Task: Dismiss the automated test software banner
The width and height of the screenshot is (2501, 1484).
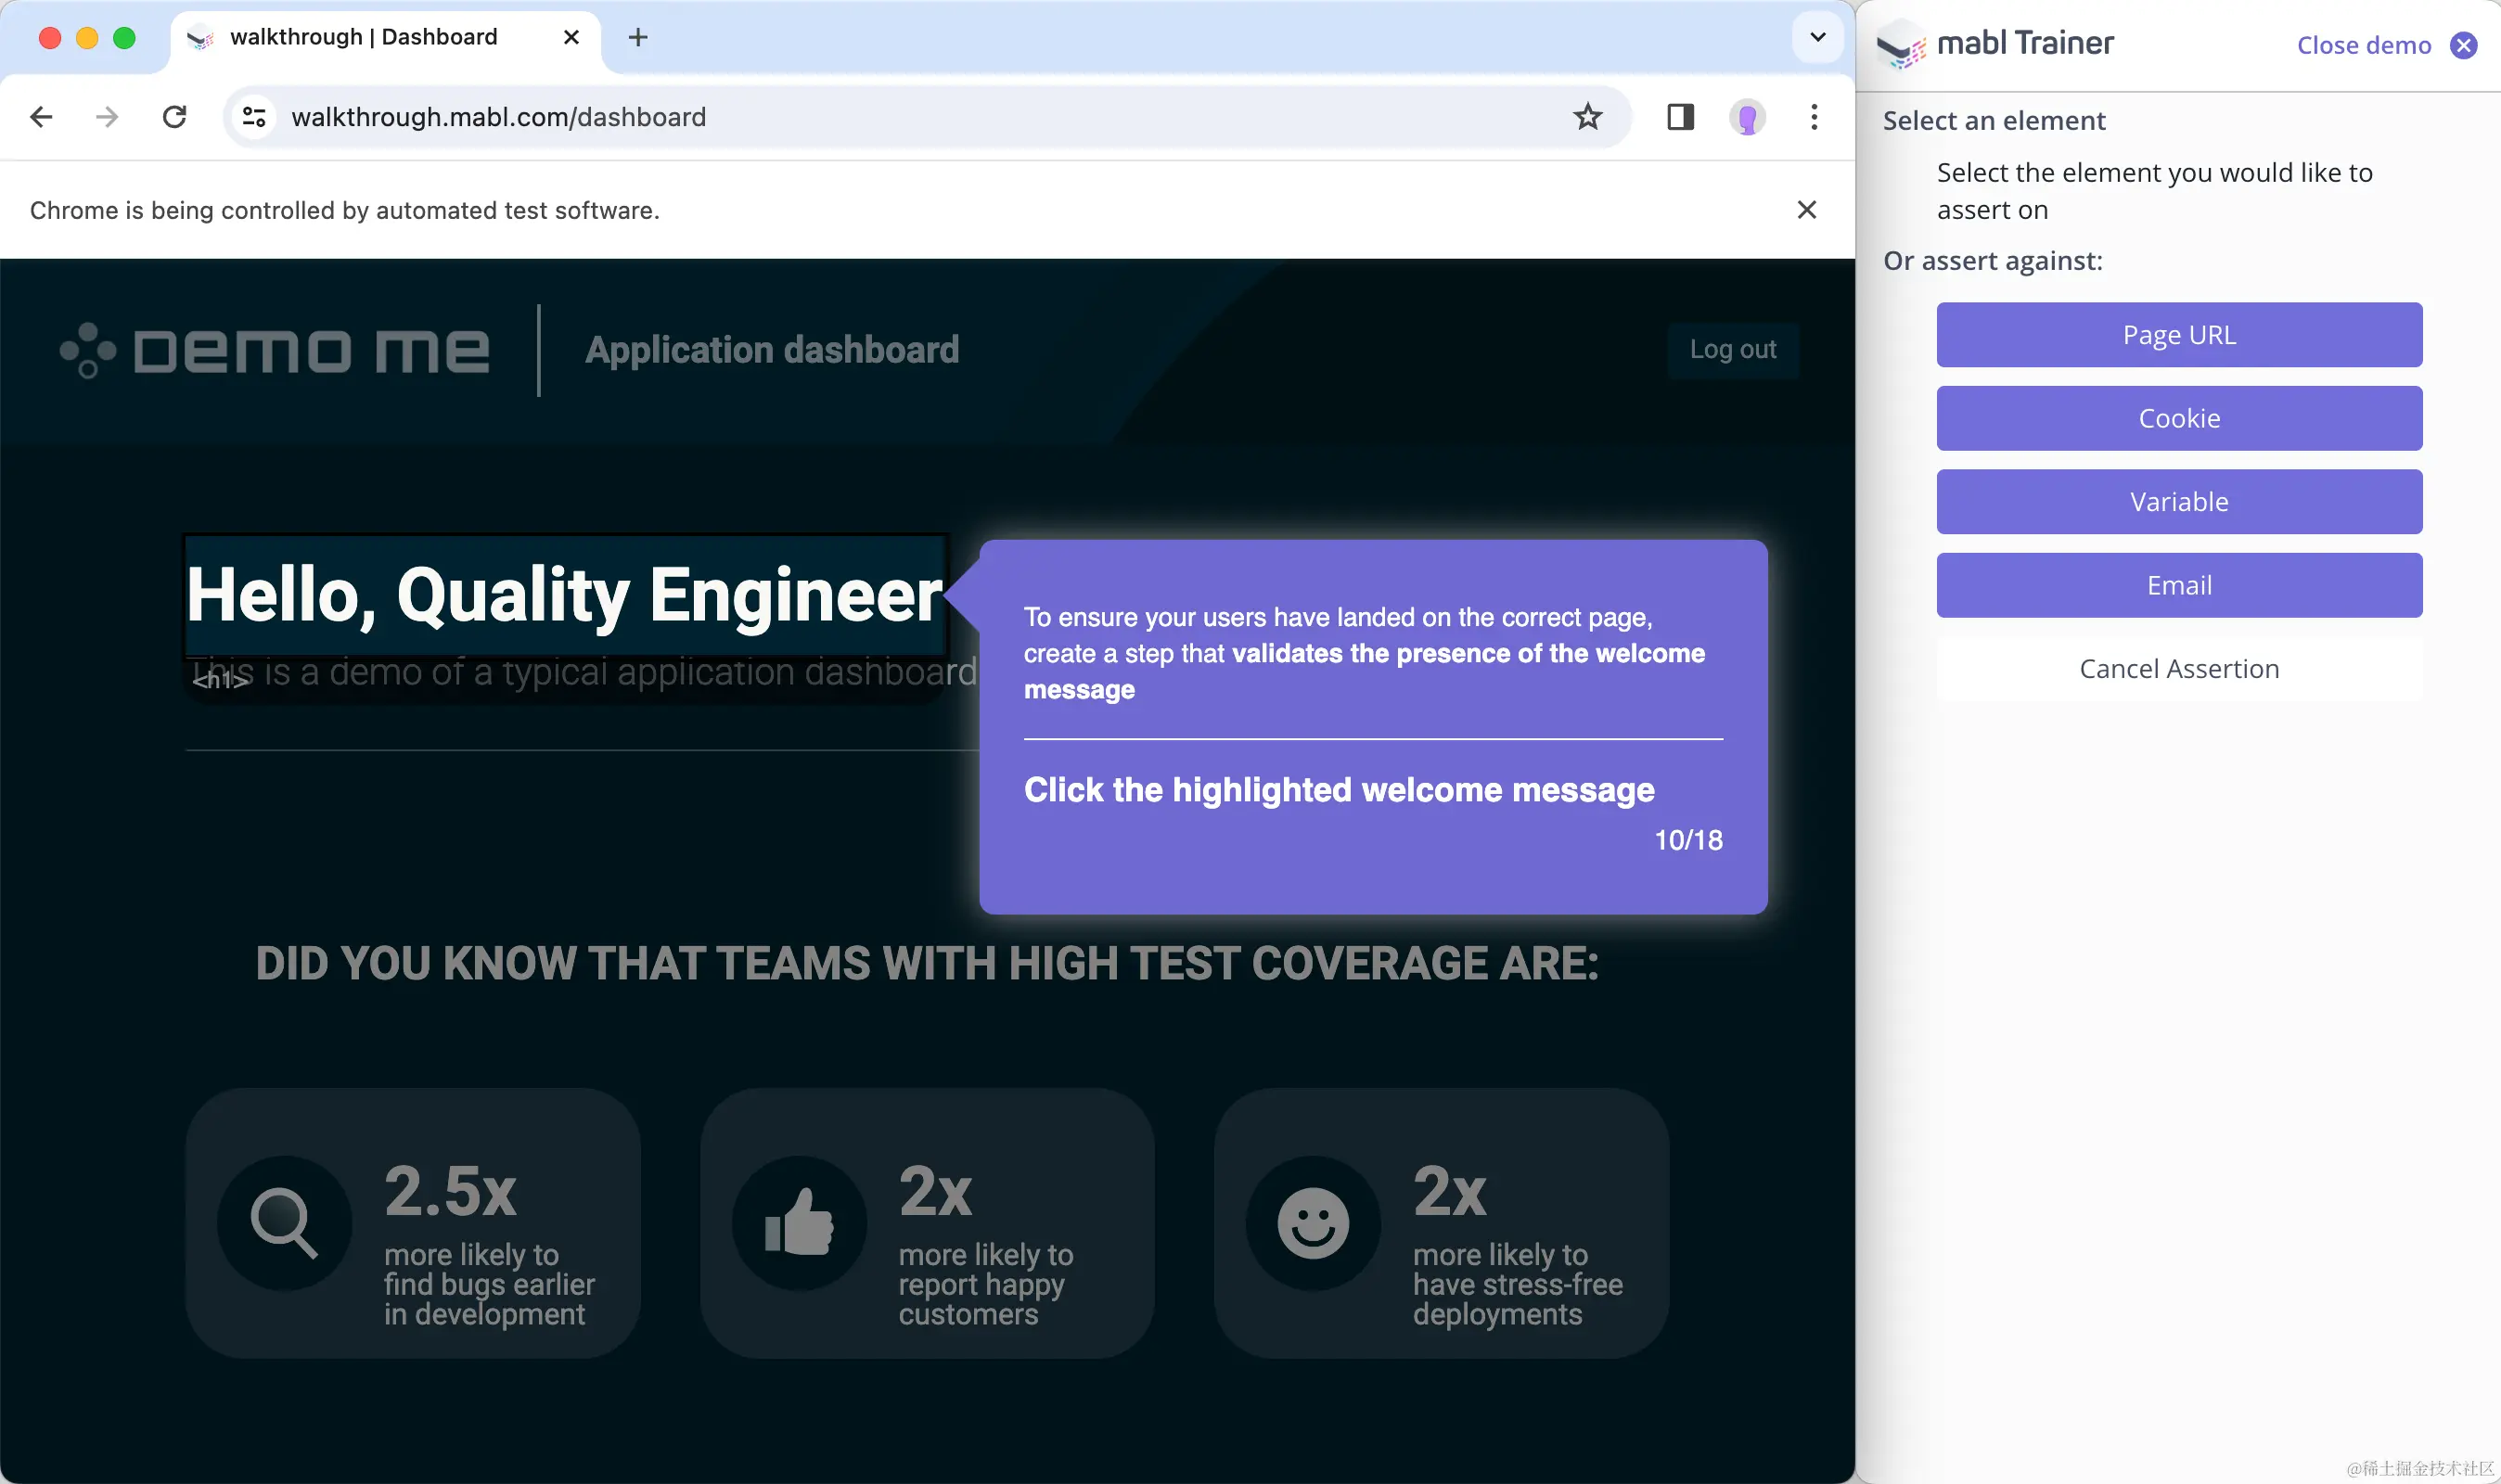Action: [1806, 210]
